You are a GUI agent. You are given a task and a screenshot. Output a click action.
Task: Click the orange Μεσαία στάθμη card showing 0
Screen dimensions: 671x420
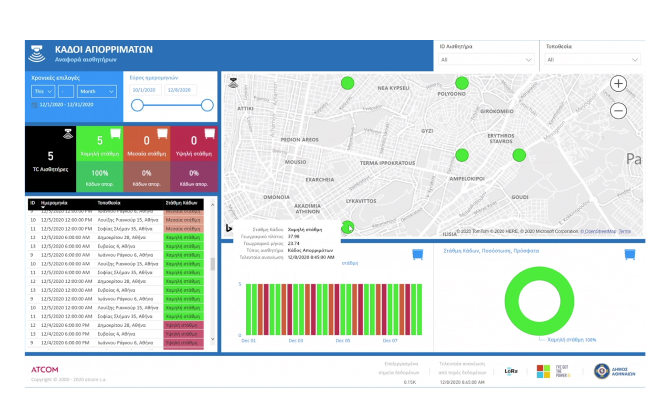(147, 144)
